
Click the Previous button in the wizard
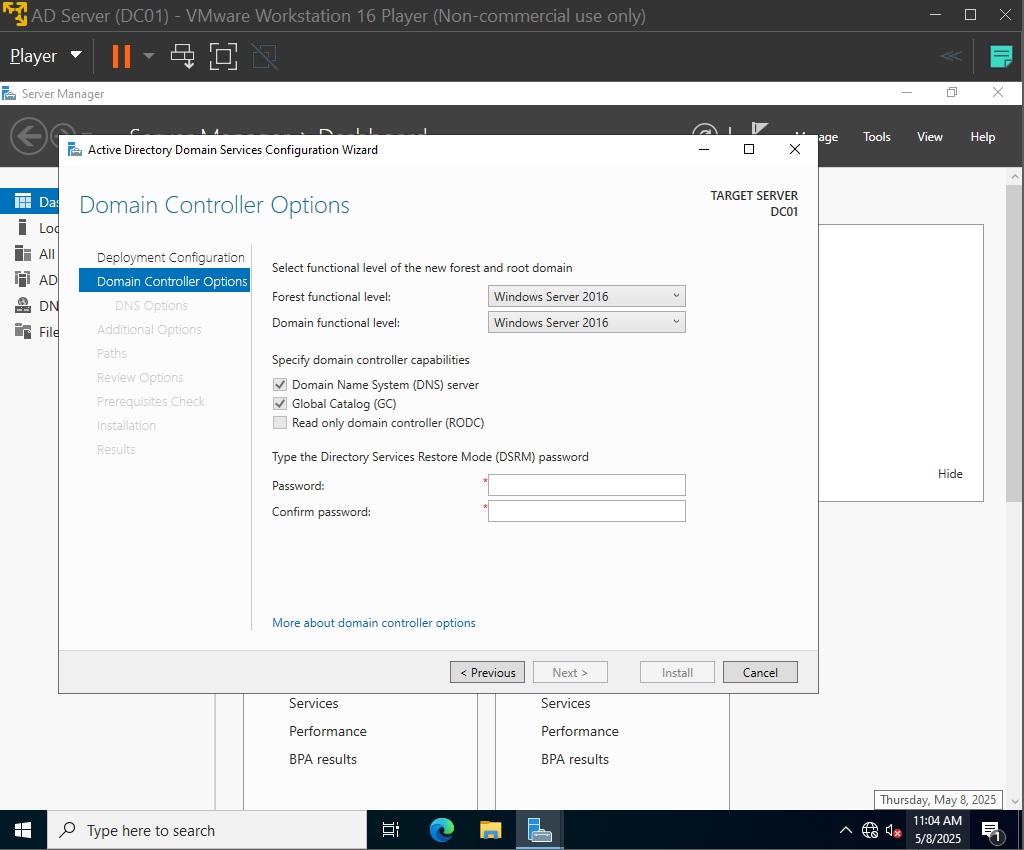pyautogui.click(x=487, y=672)
